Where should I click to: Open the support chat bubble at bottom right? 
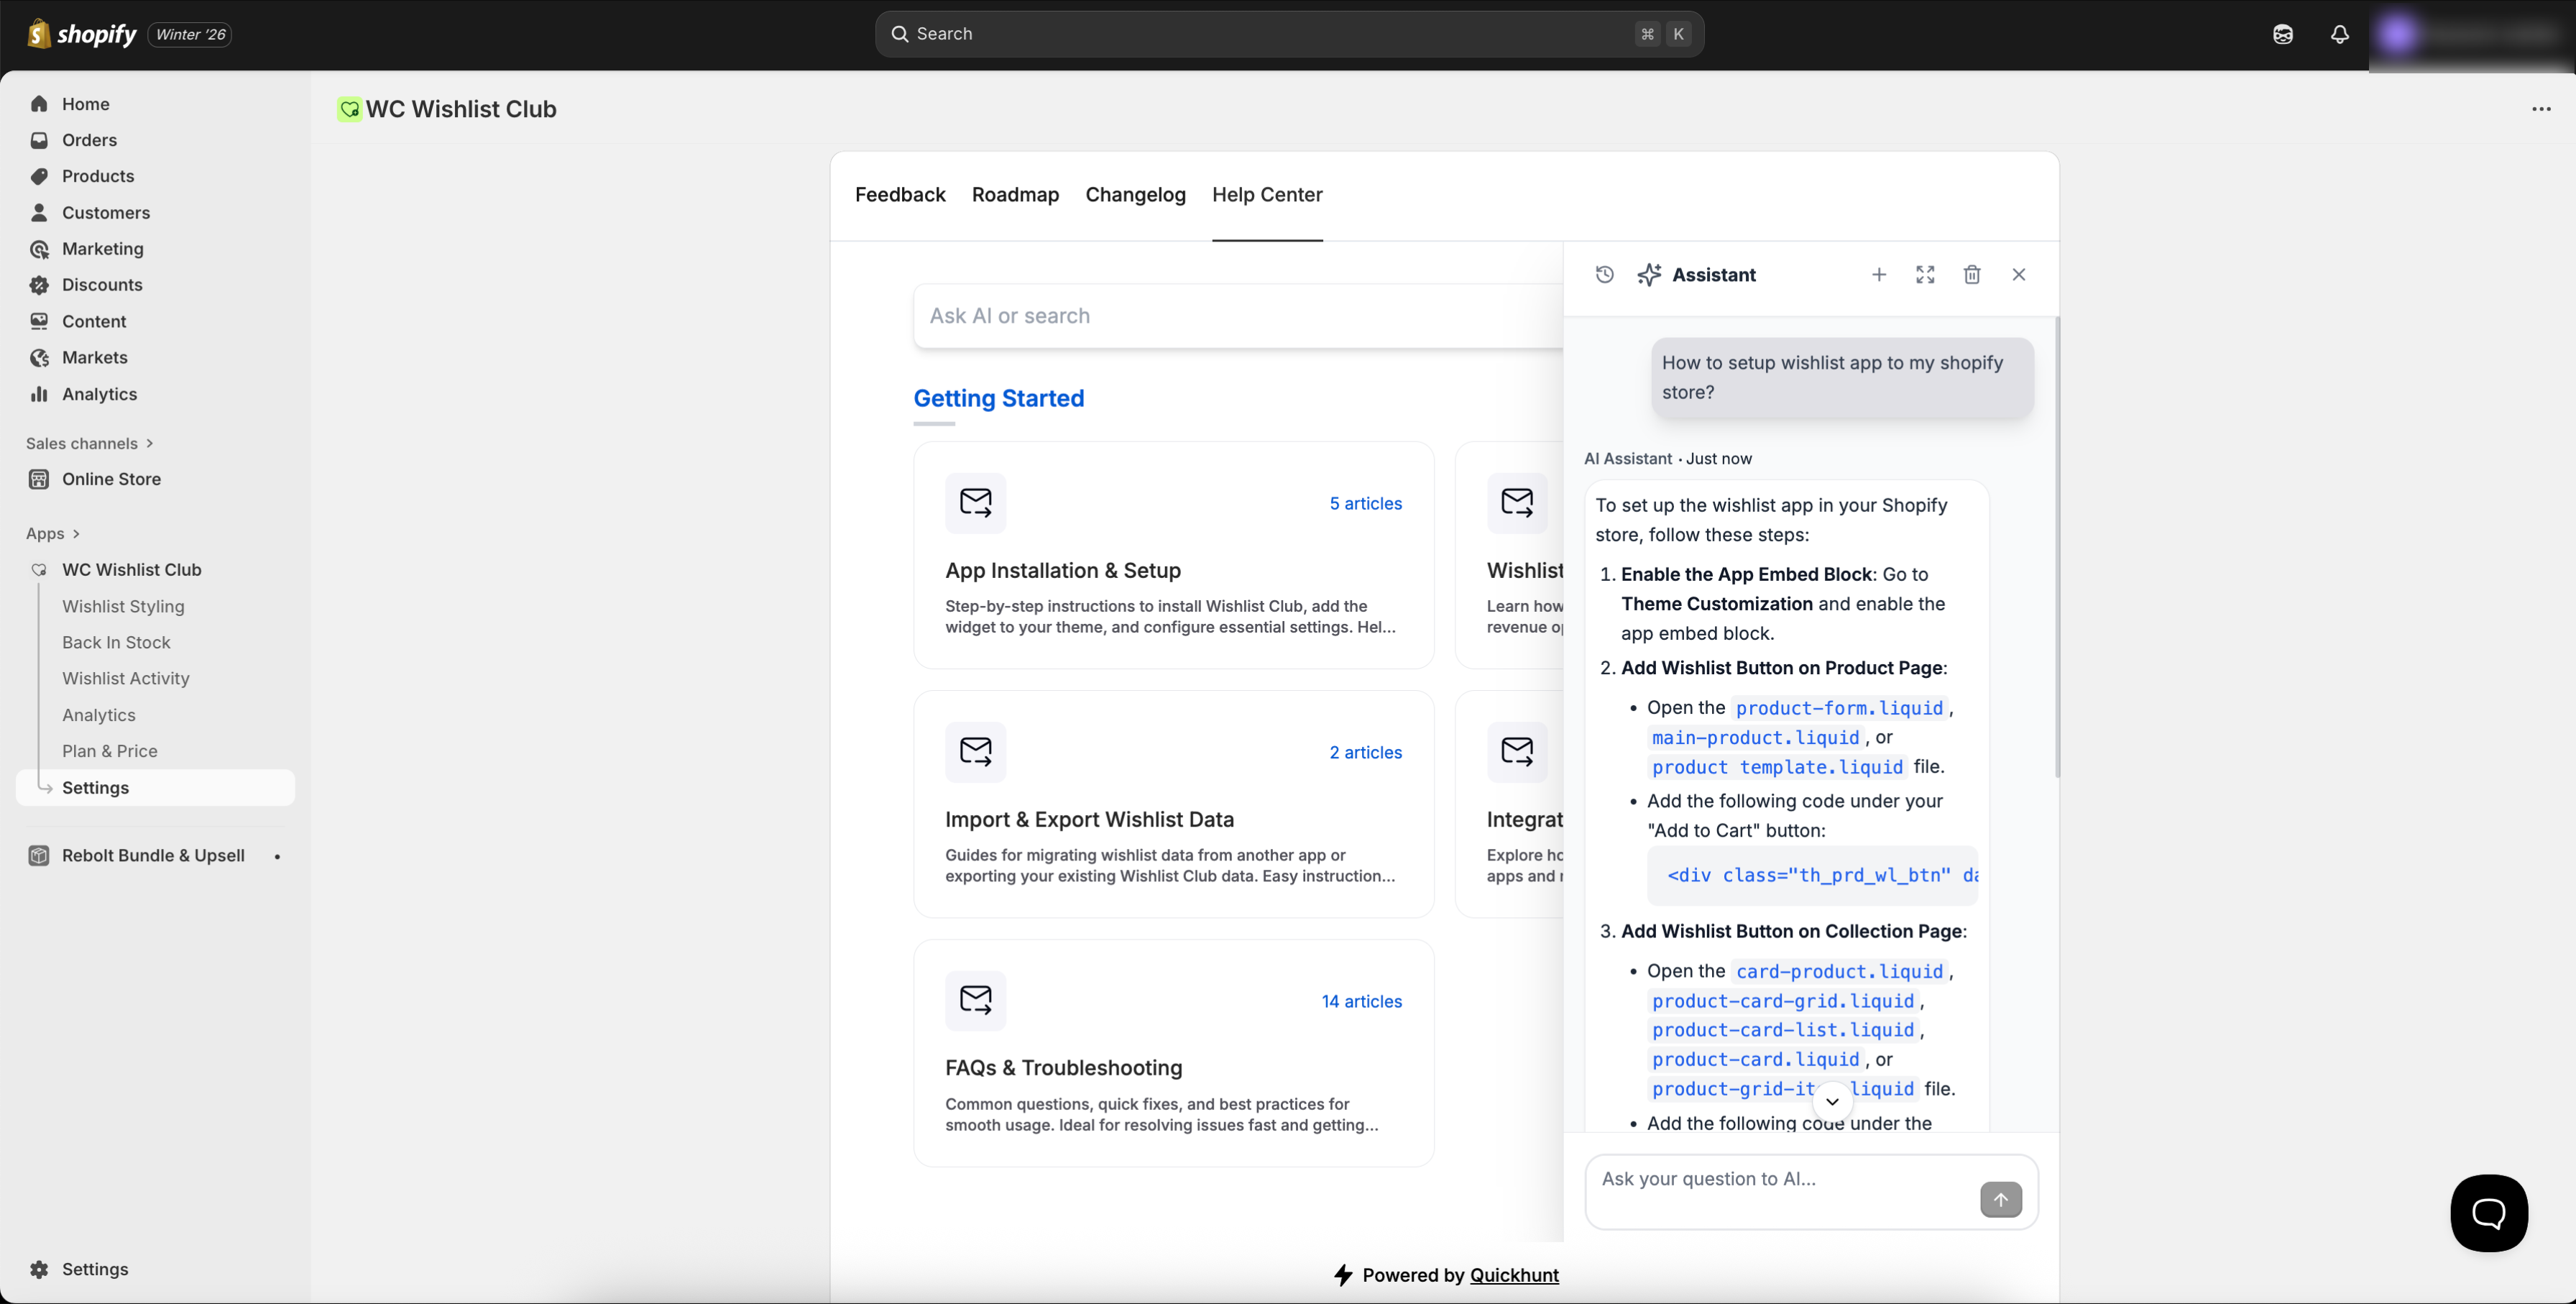tap(2489, 1213)
